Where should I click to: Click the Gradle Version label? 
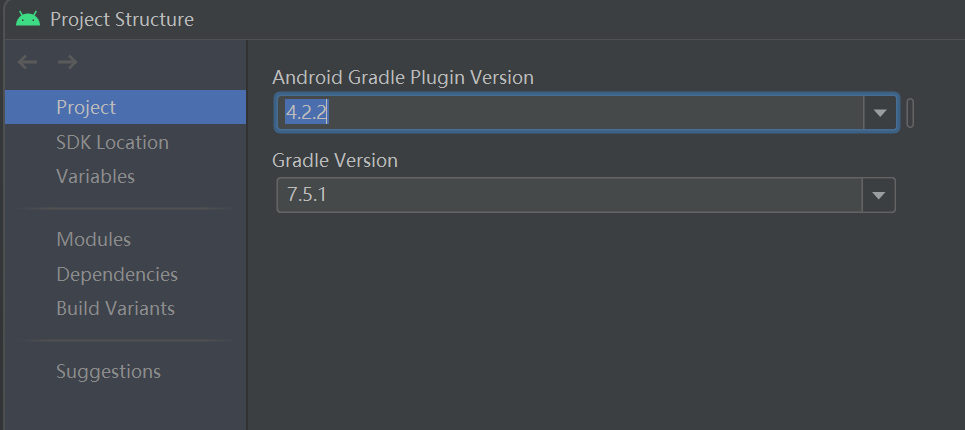[x=335, y=160]
